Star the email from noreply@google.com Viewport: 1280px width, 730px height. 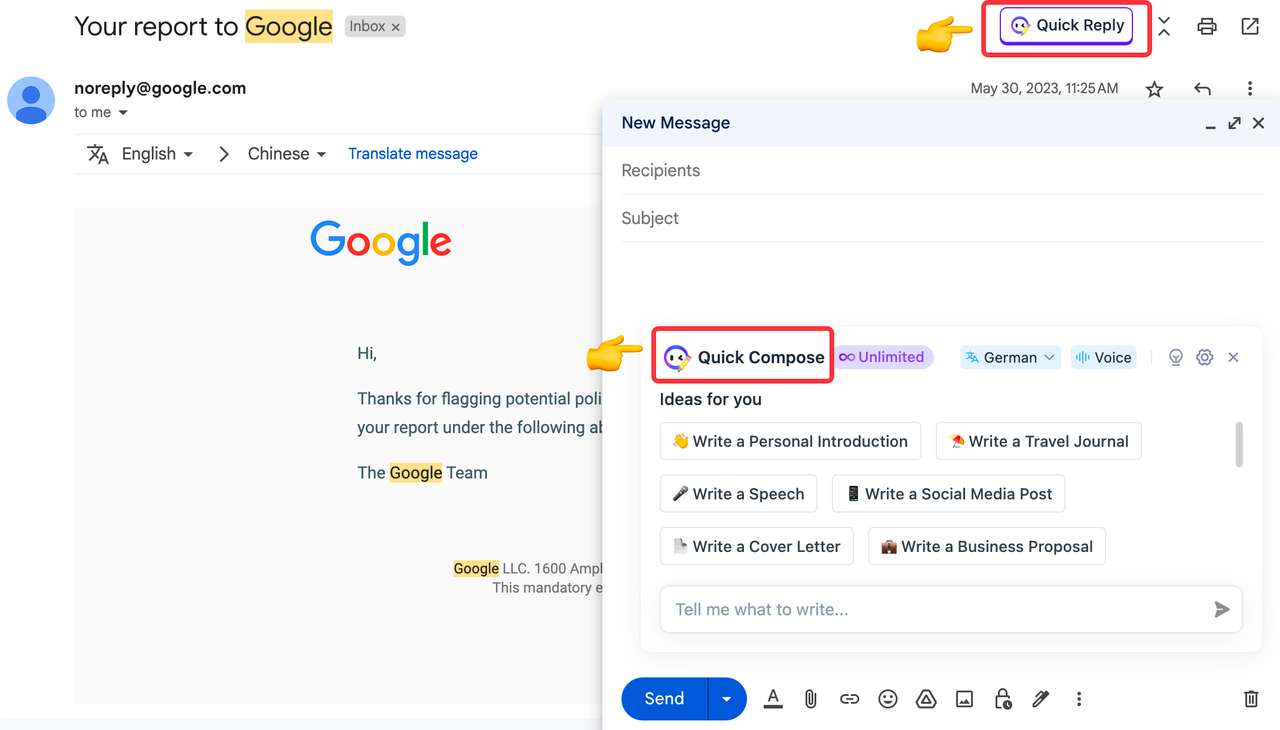tap(1154, 89)
